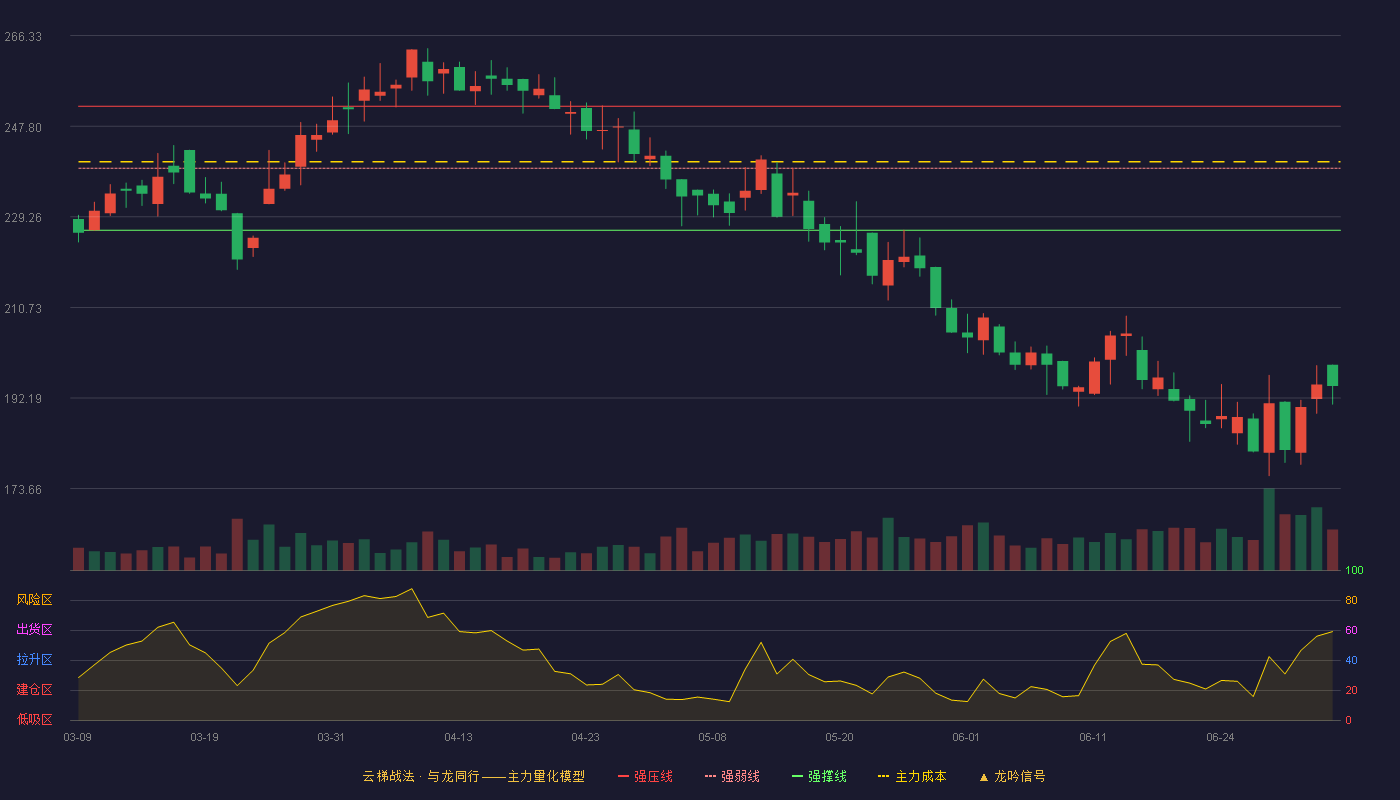The height and width of the screenshot is (800, 1400).
Task: Click the 拉升区 zone label
Action: click(x=34, y=660)
